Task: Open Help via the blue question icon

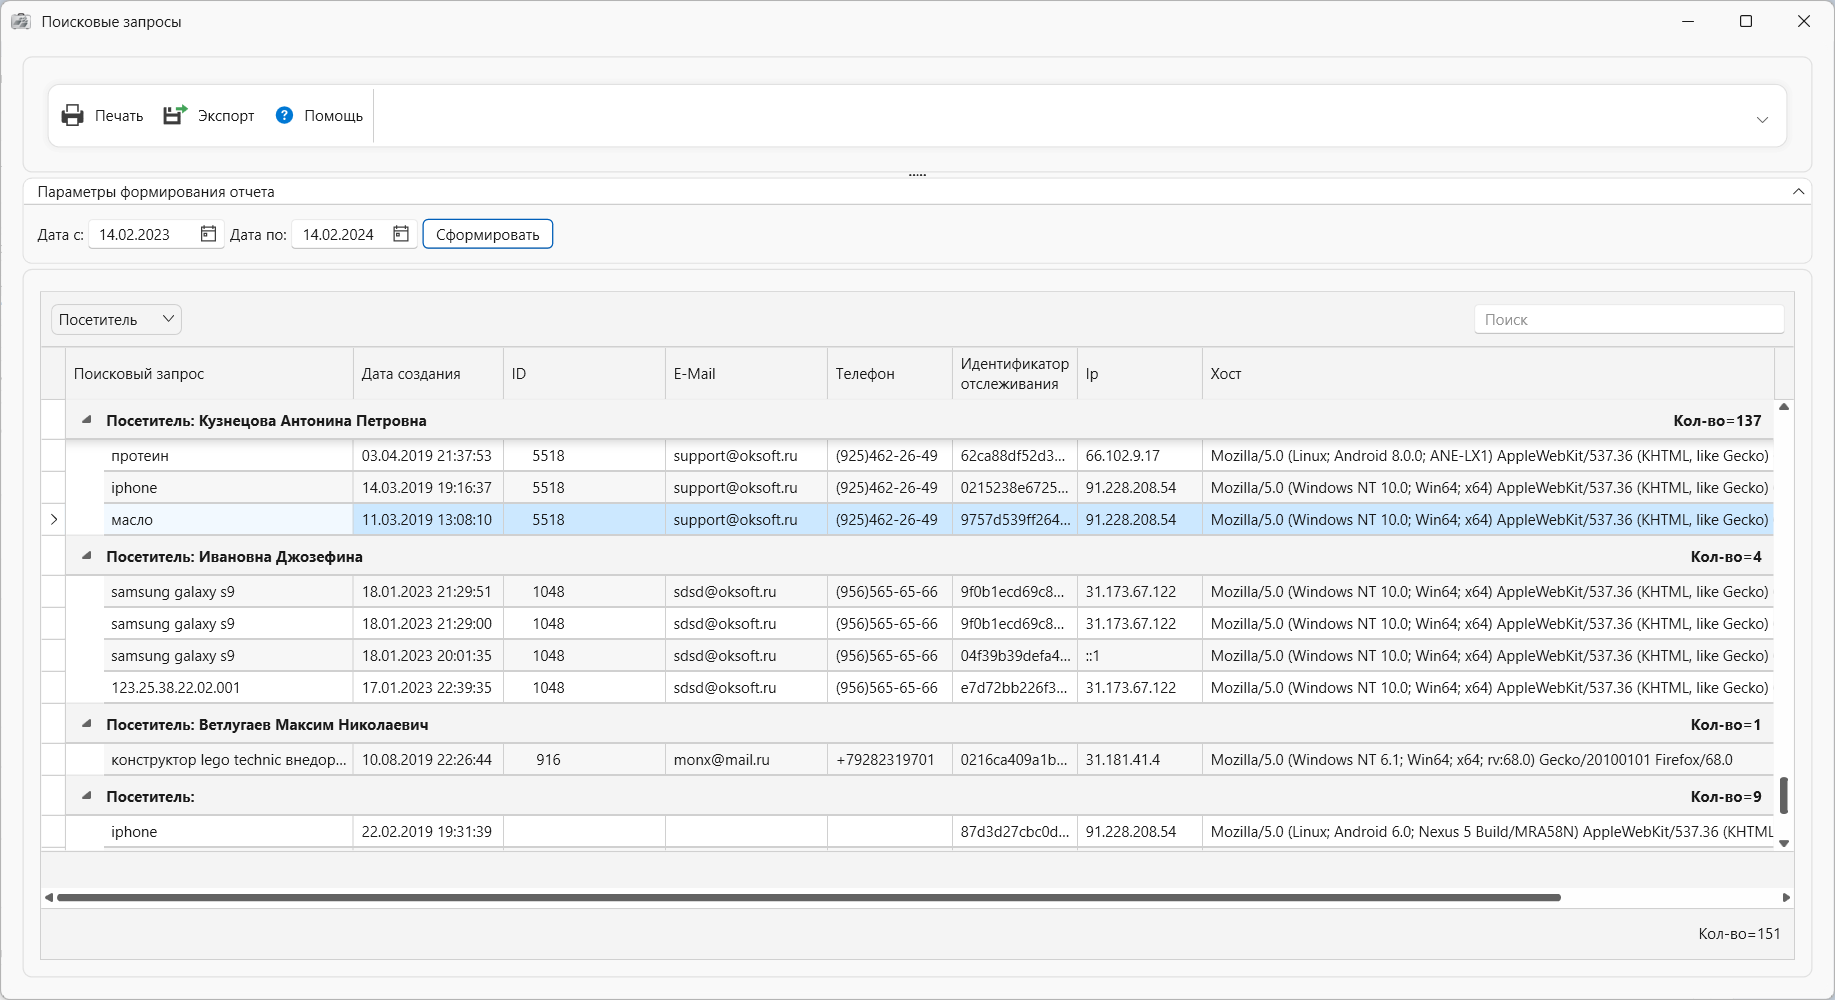Action: pyautogui.click(x=284, y=116)
